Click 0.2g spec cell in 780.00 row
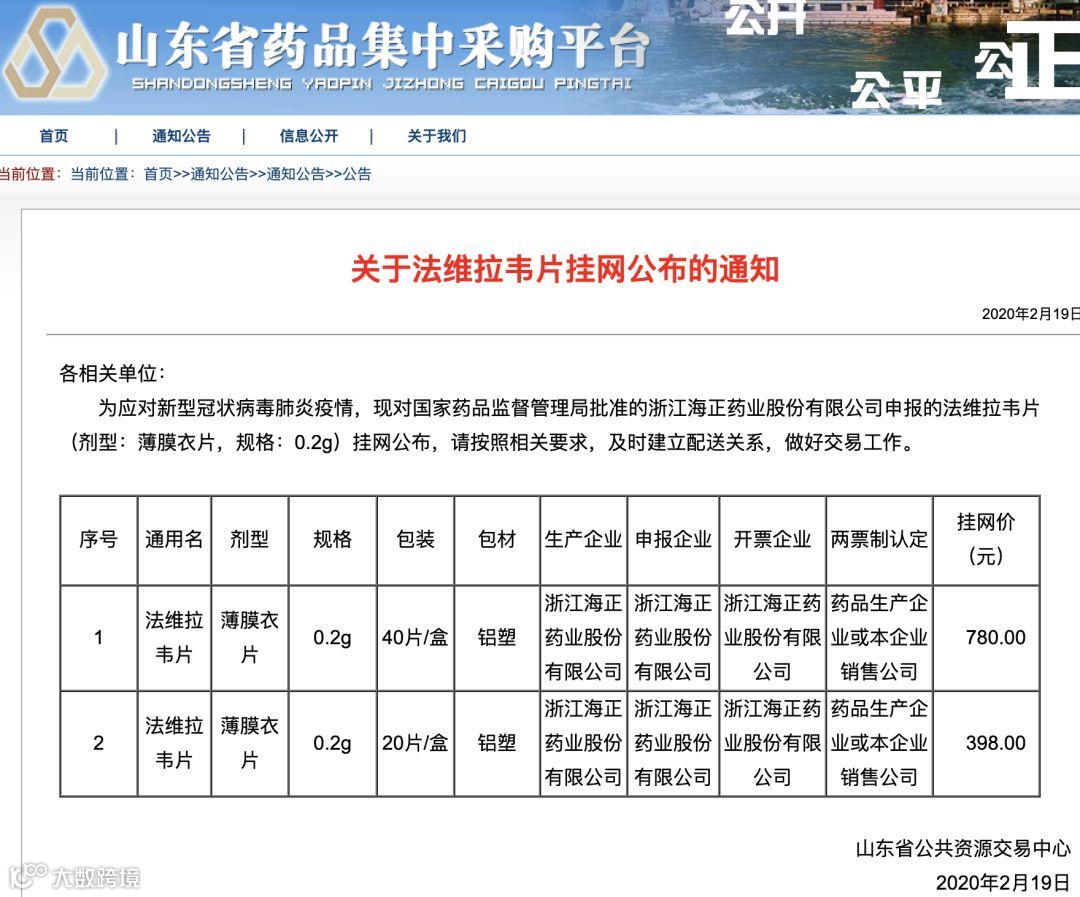Screen dimensions: 1080x897 332,638
